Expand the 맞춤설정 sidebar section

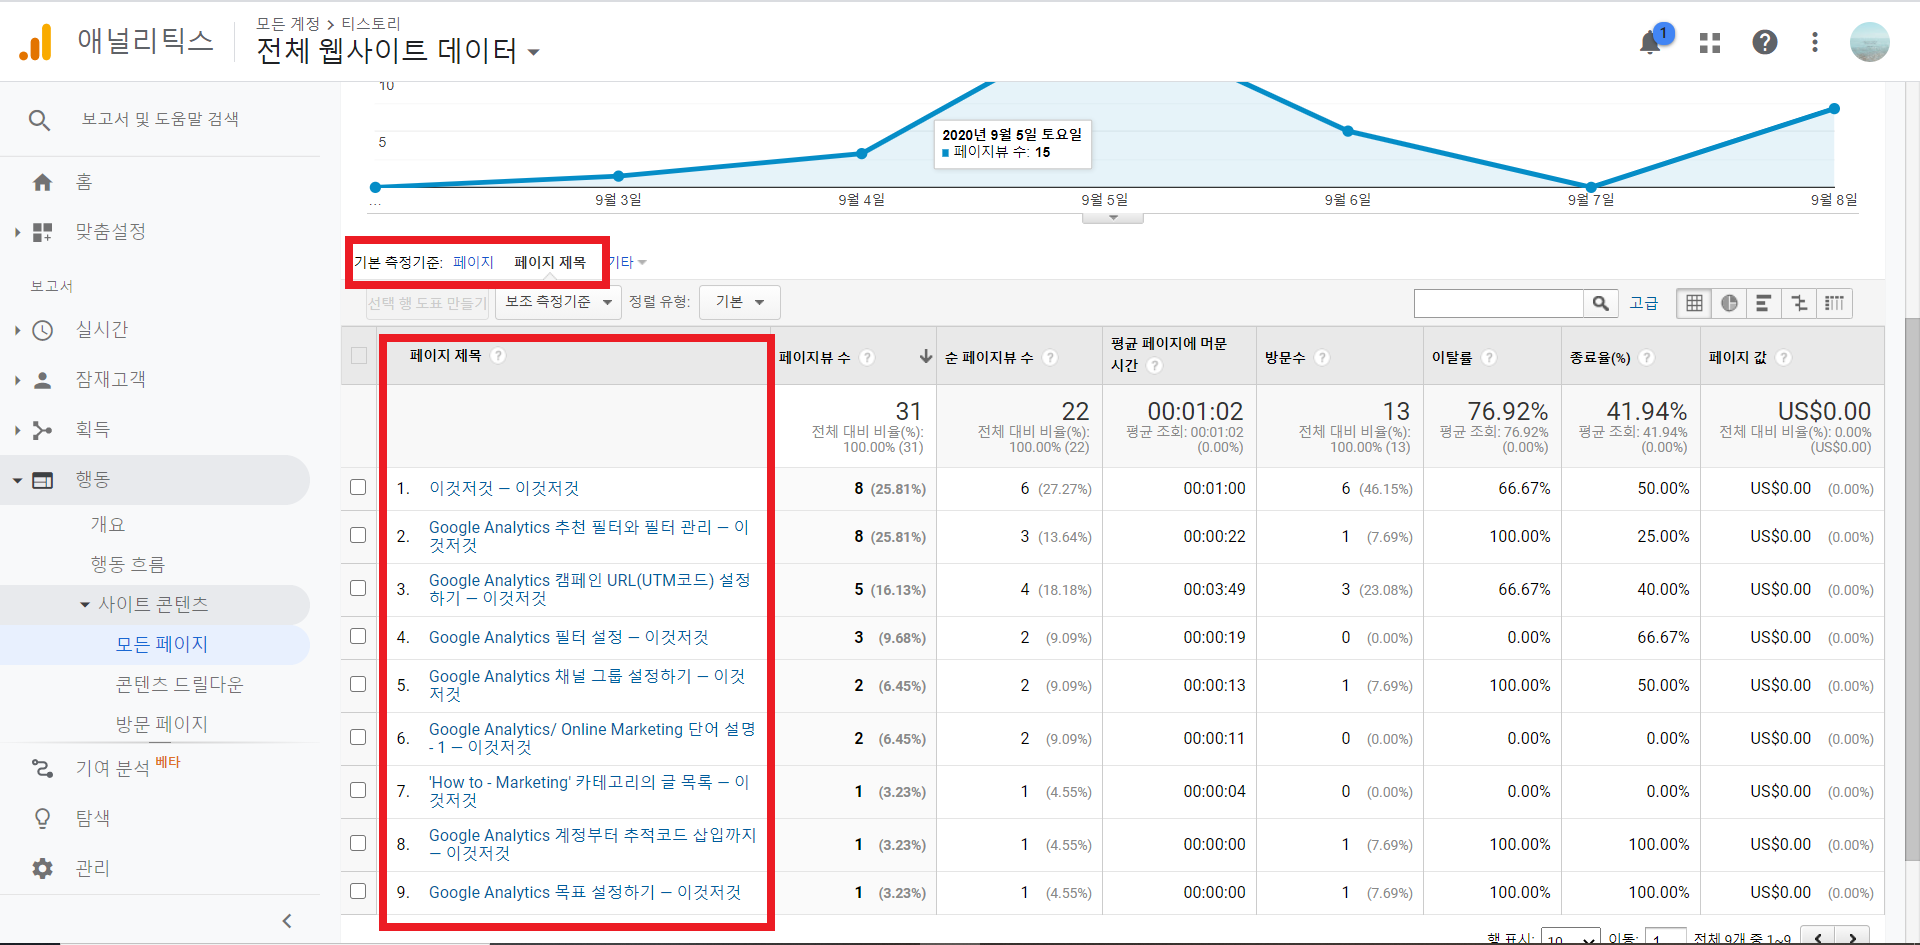point(17,232)
